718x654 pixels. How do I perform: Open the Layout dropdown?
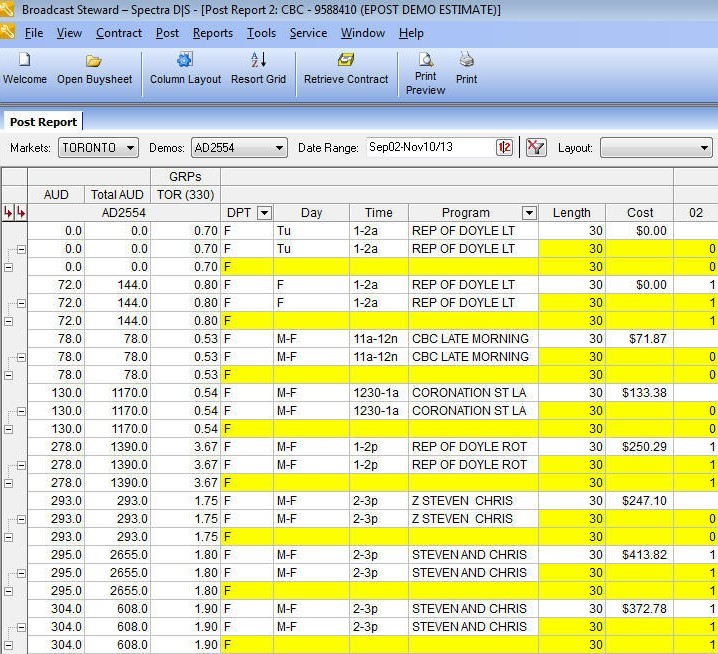[x=656, y=148]
